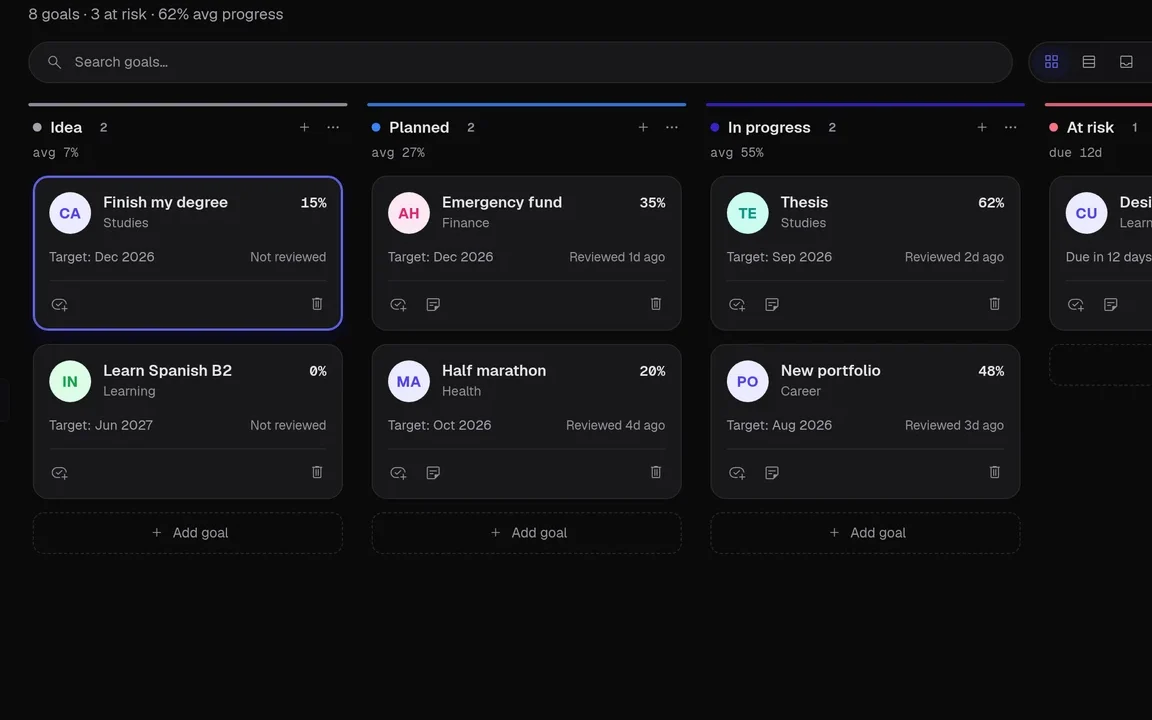Viewport: 1152px width, 720px height.
Task: Open notes on the At risk card
Action: click(1111, 304)
